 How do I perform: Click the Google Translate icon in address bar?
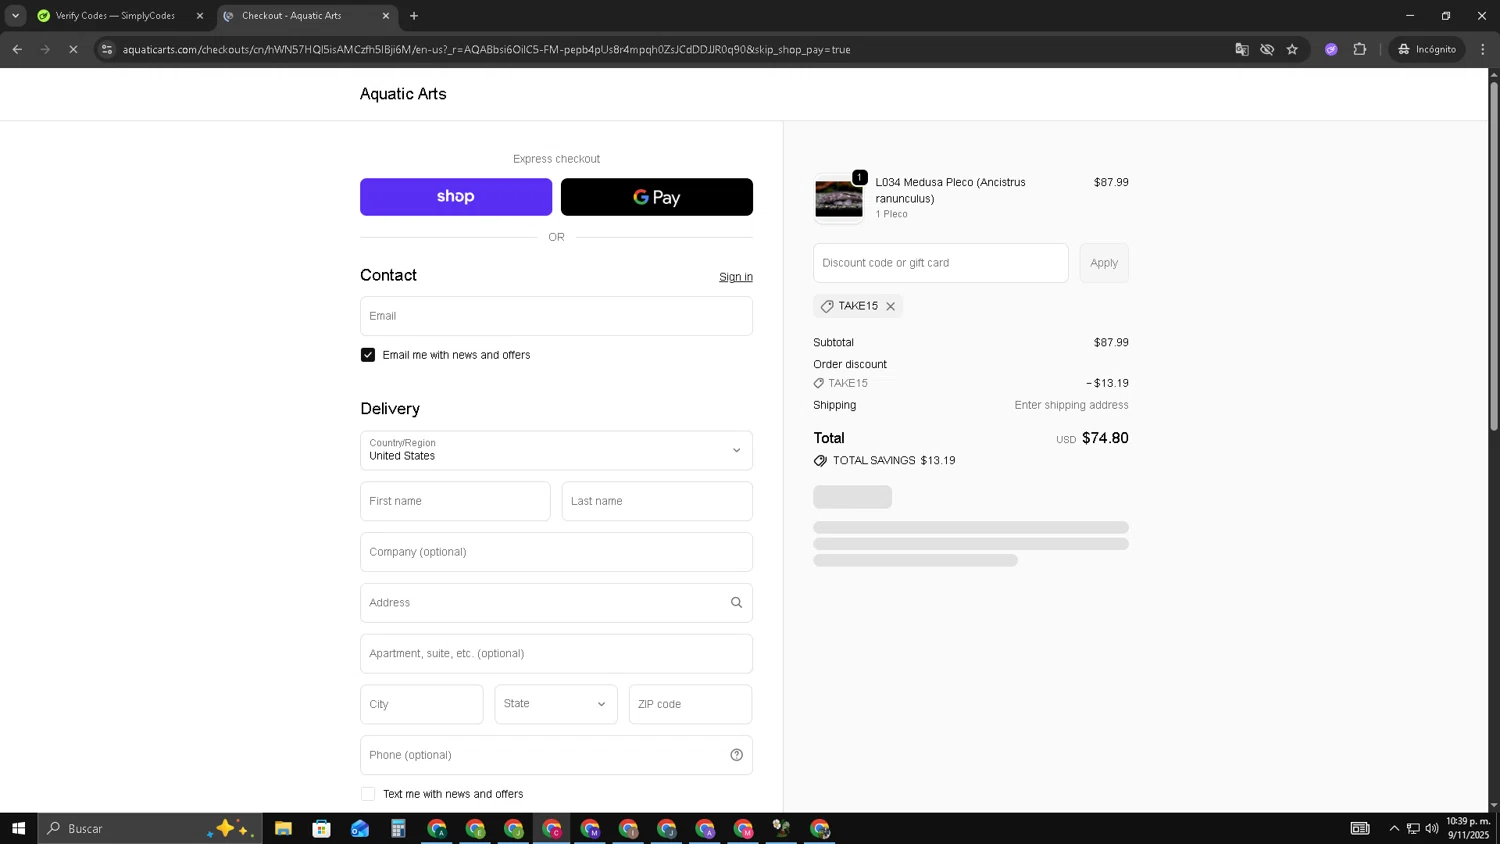[x=1241, y=49]
